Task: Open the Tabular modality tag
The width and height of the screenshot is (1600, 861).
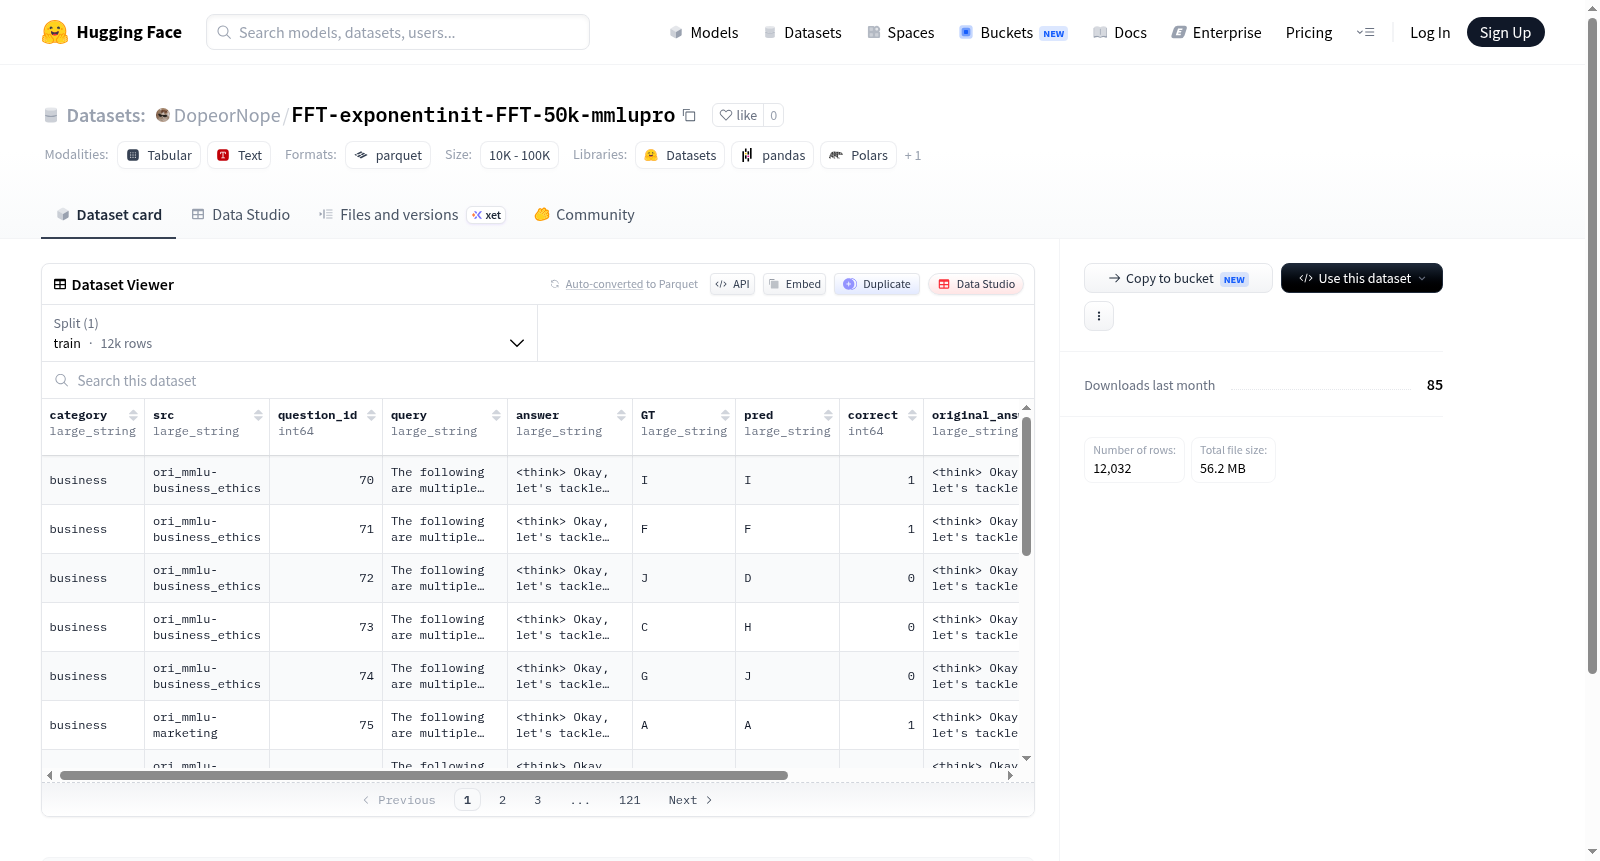Action: coord(159,155)
